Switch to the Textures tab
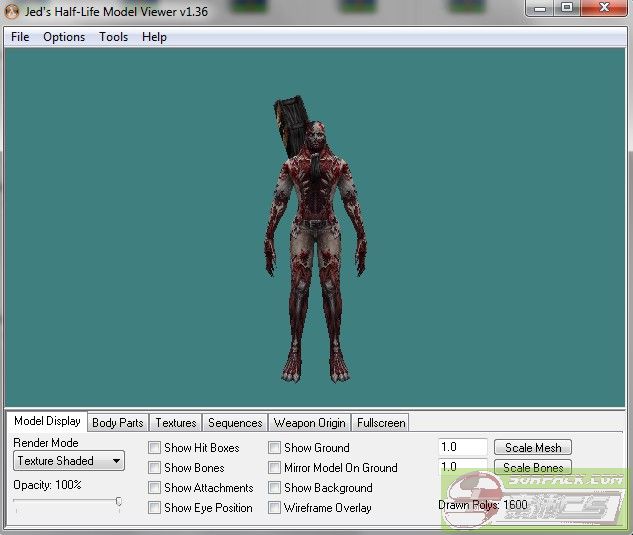Image resolution: width=633 pixels, height=535 pixels. coord(176,423)
